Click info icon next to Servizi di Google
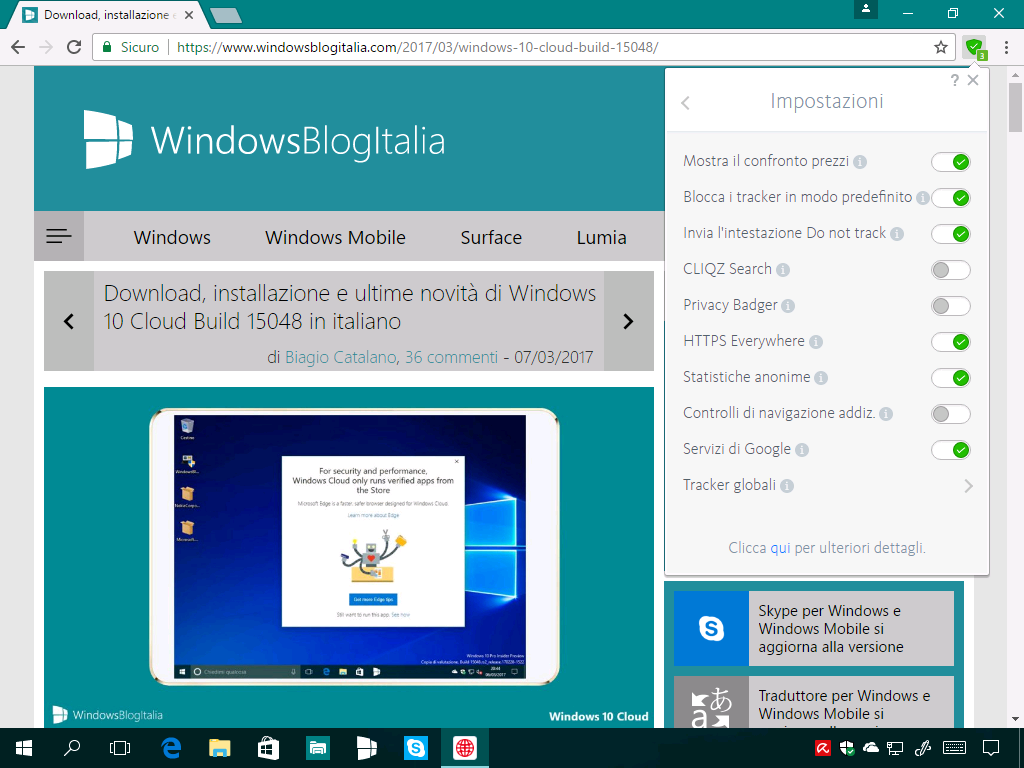The image size is (1024, 768). coord(802,449)
